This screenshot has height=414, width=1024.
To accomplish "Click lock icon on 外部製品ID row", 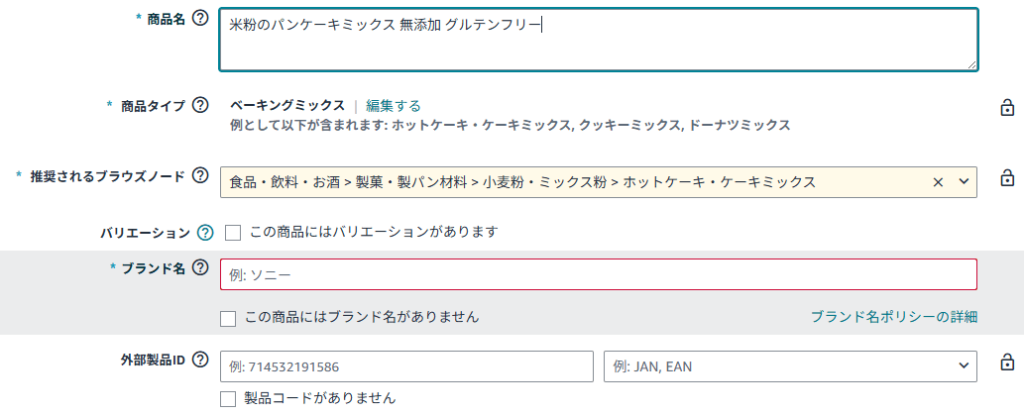I will (1007, 361).
